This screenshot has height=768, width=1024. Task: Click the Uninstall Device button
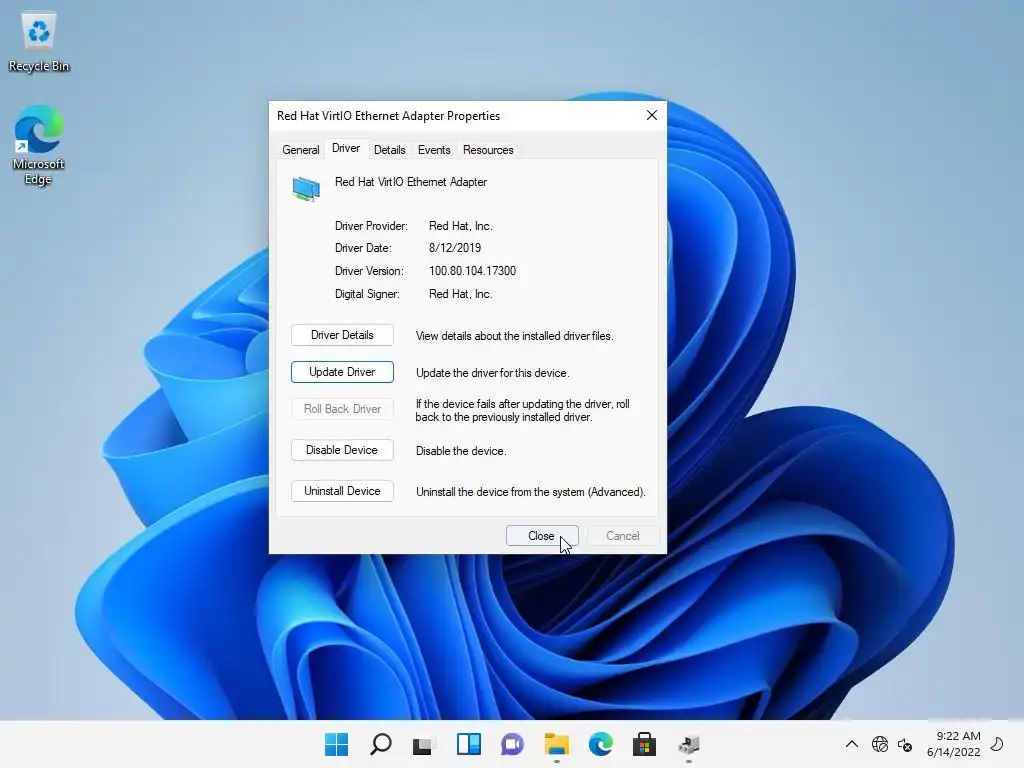[342, 491]
